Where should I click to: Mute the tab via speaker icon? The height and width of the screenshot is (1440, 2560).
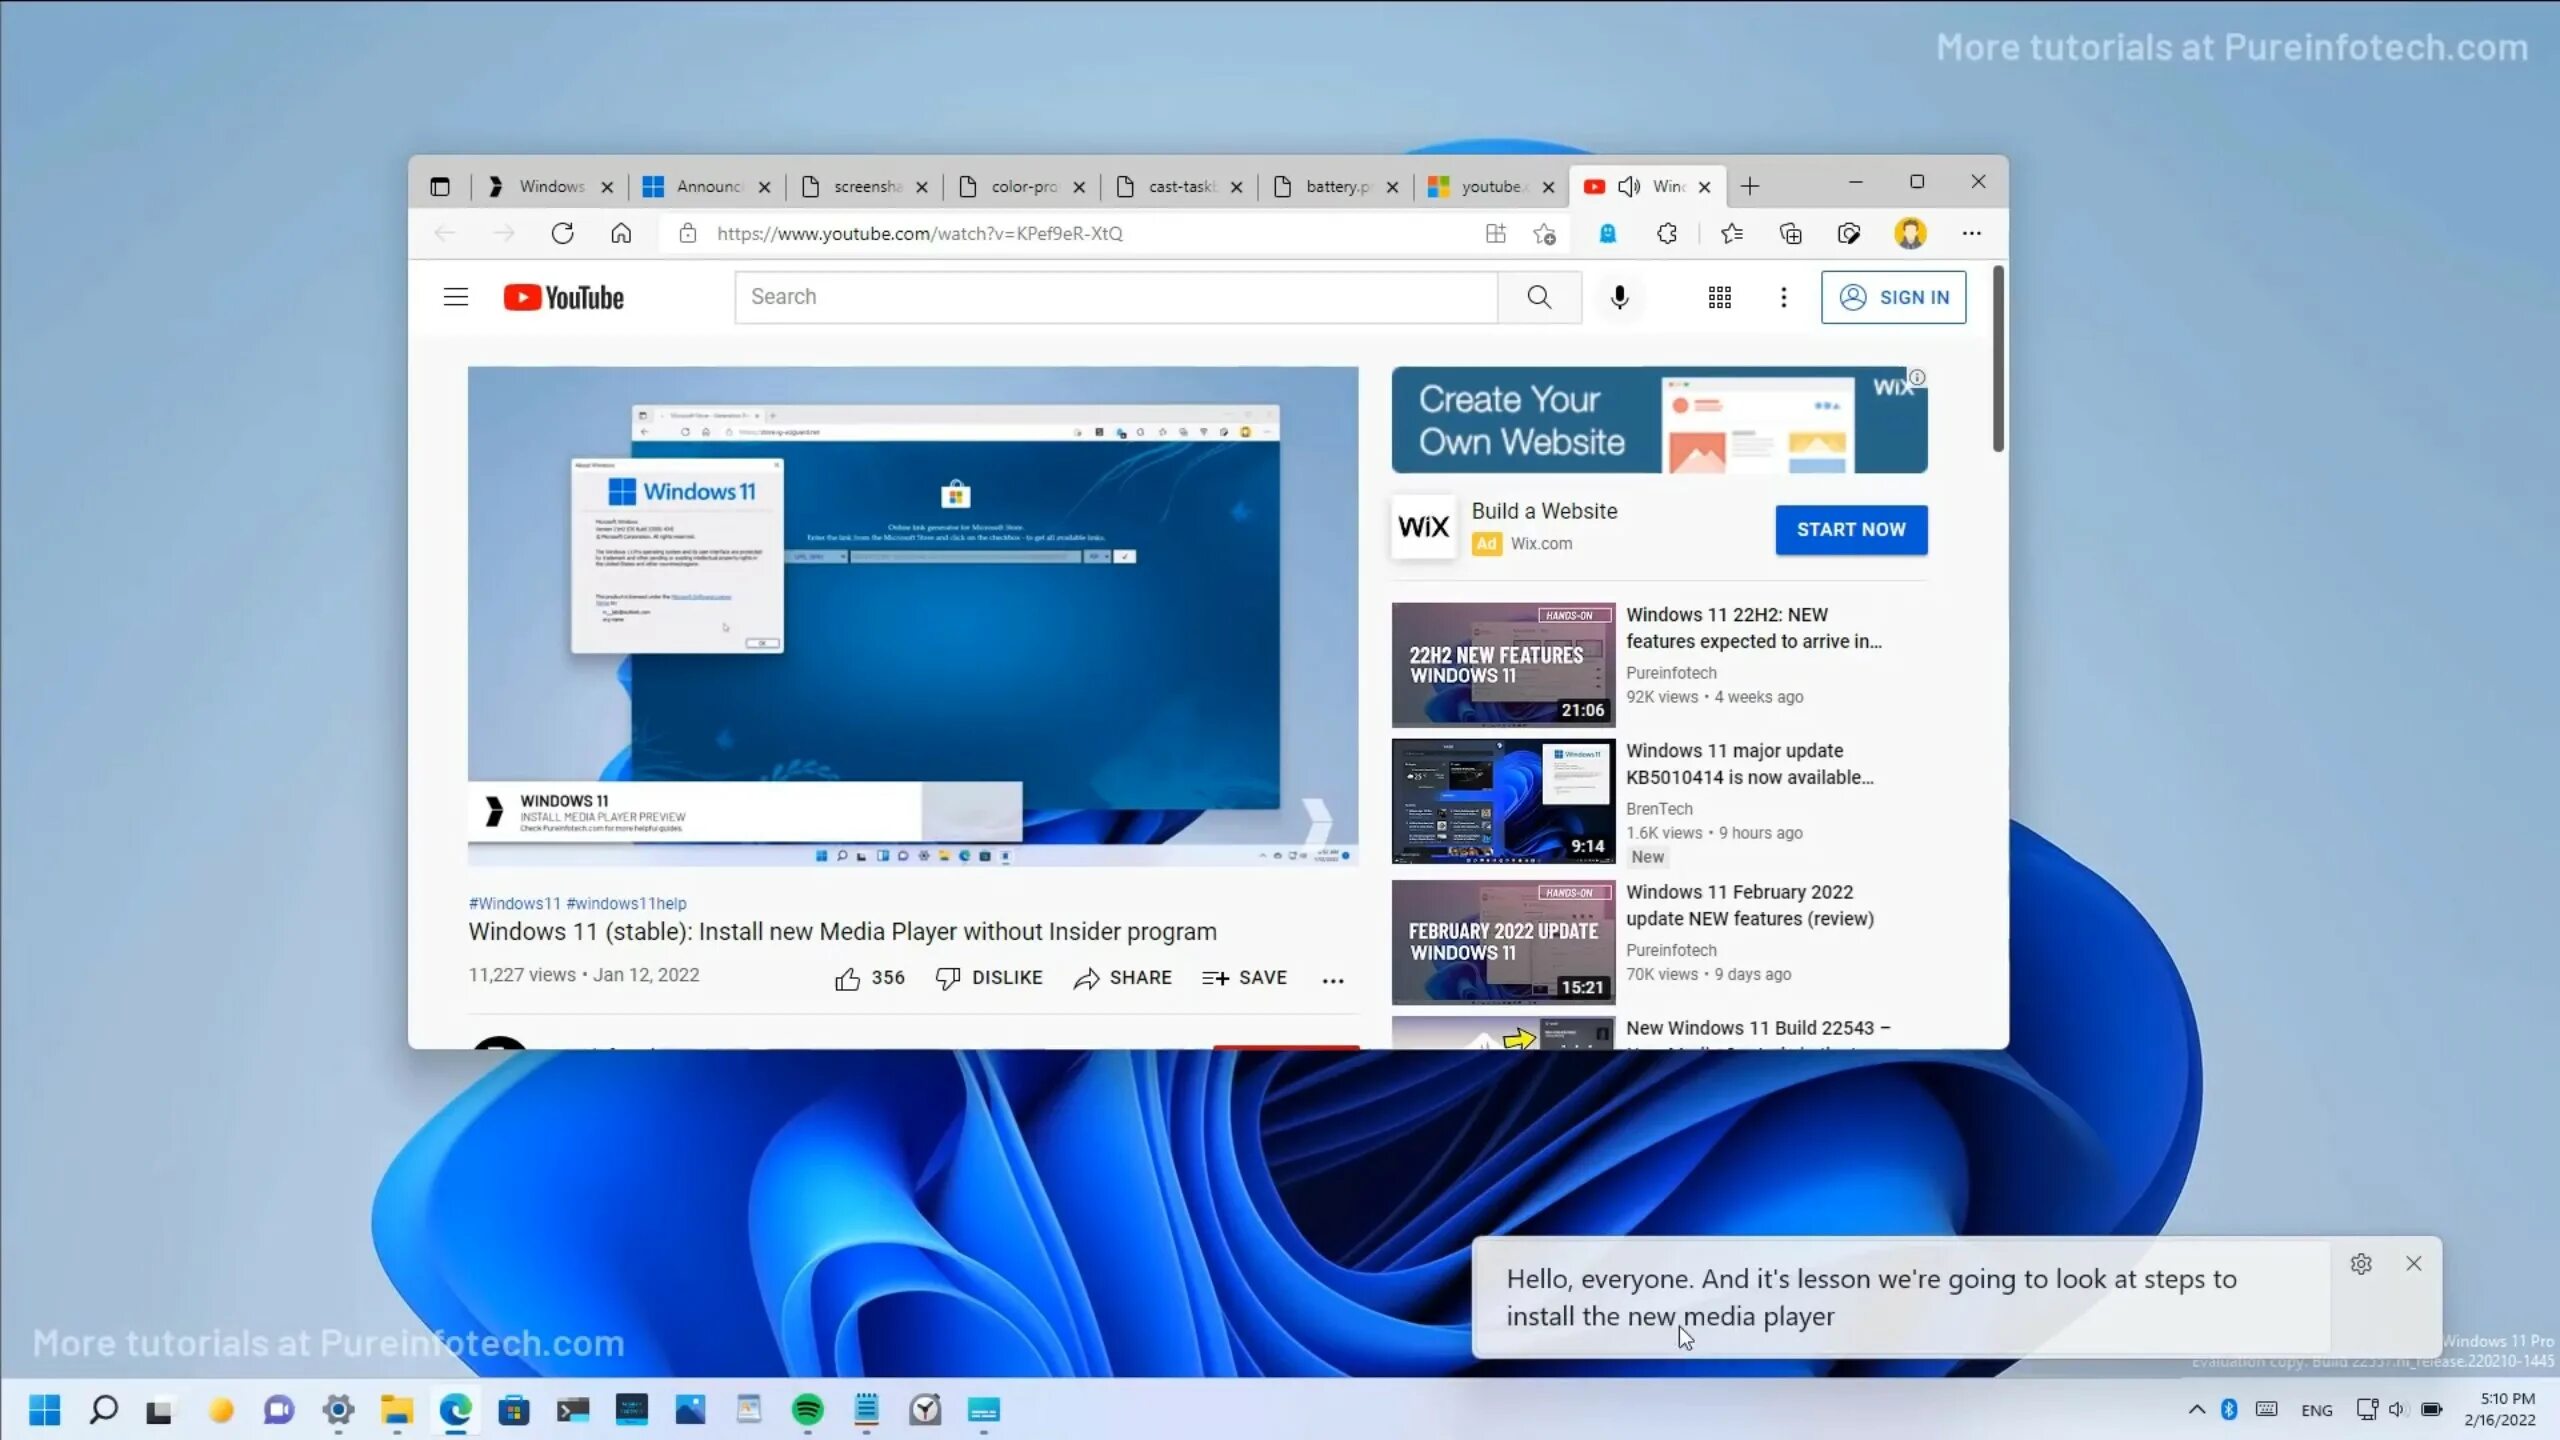click(x=1629, y=186)
